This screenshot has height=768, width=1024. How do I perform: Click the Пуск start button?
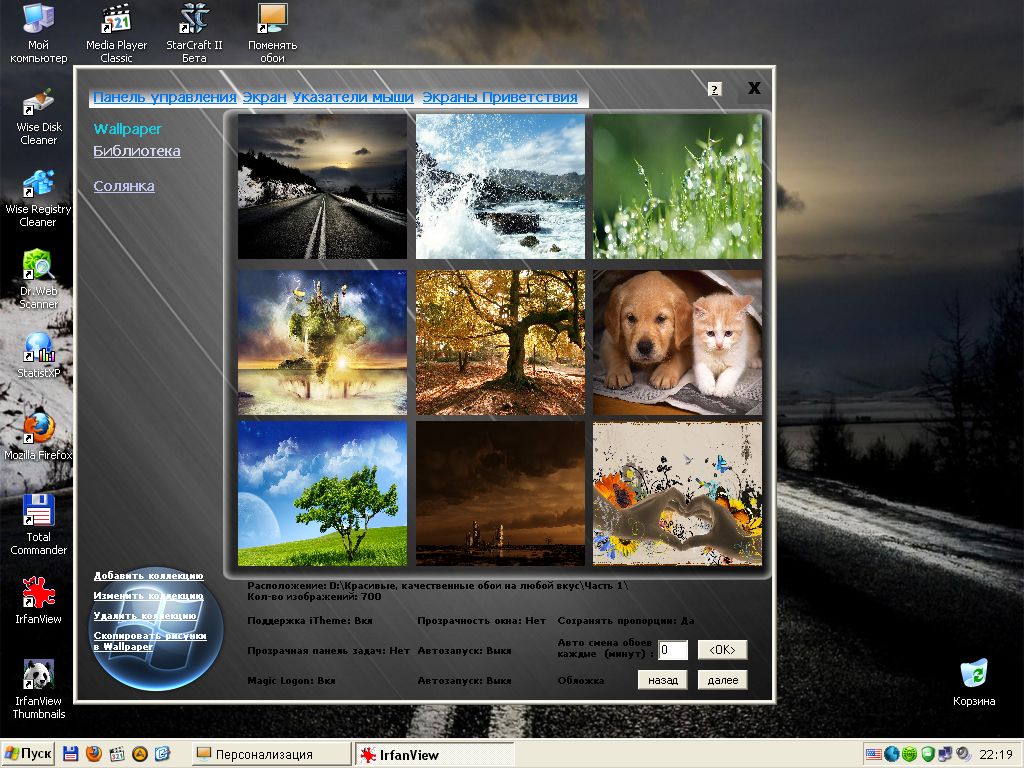click(28, 754)
